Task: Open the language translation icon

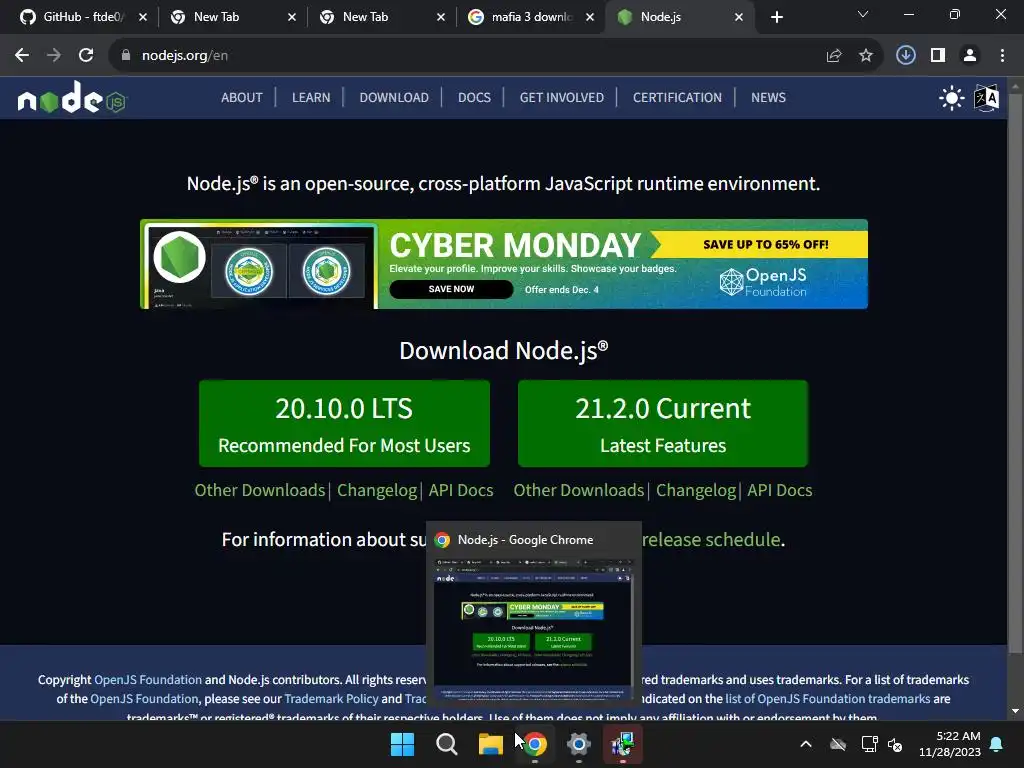Action: (x=986, y=98)
